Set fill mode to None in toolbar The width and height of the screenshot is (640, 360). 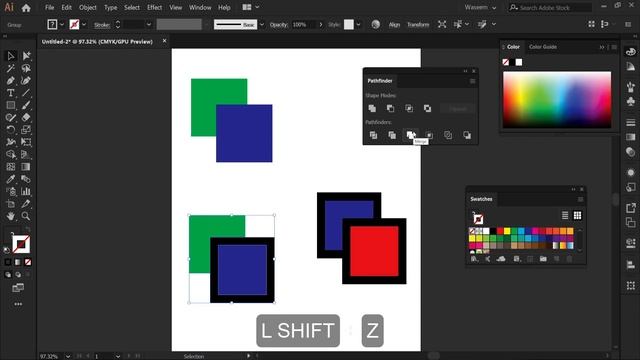(x=28, y=262)
